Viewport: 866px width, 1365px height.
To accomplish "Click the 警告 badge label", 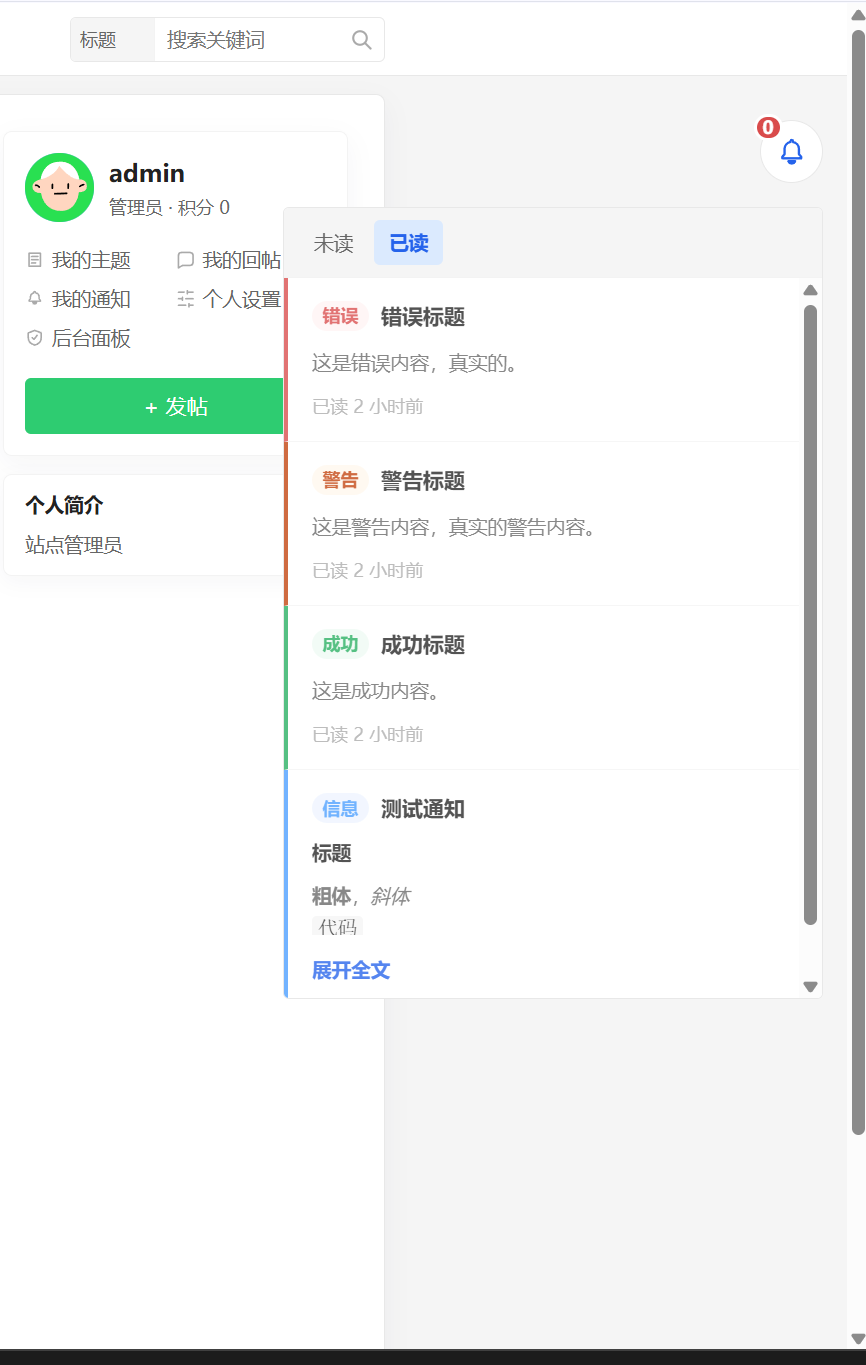I will (340, 480).
